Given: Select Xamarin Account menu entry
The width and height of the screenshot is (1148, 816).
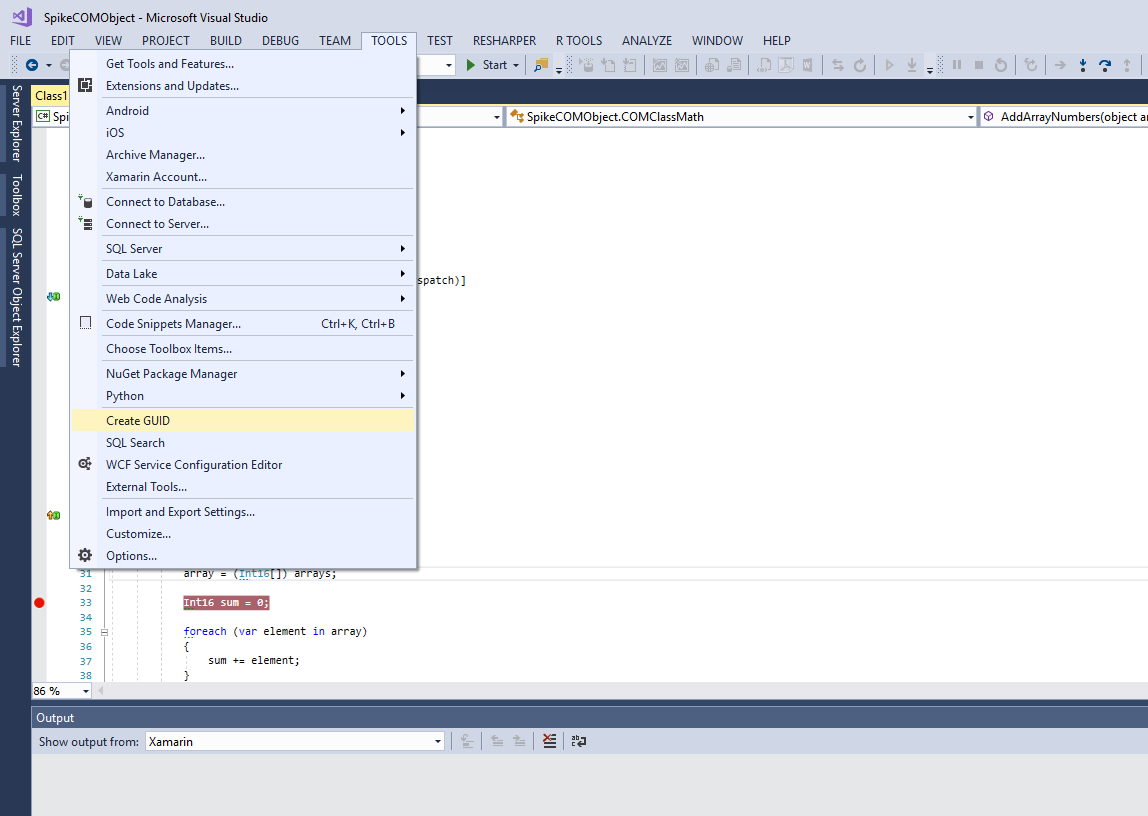Looking at the screenshot, I should [243, 176].
